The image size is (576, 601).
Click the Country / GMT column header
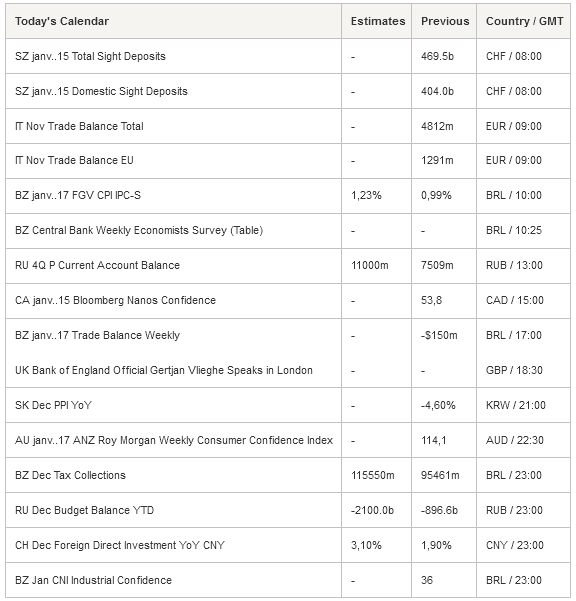(524, 21)
